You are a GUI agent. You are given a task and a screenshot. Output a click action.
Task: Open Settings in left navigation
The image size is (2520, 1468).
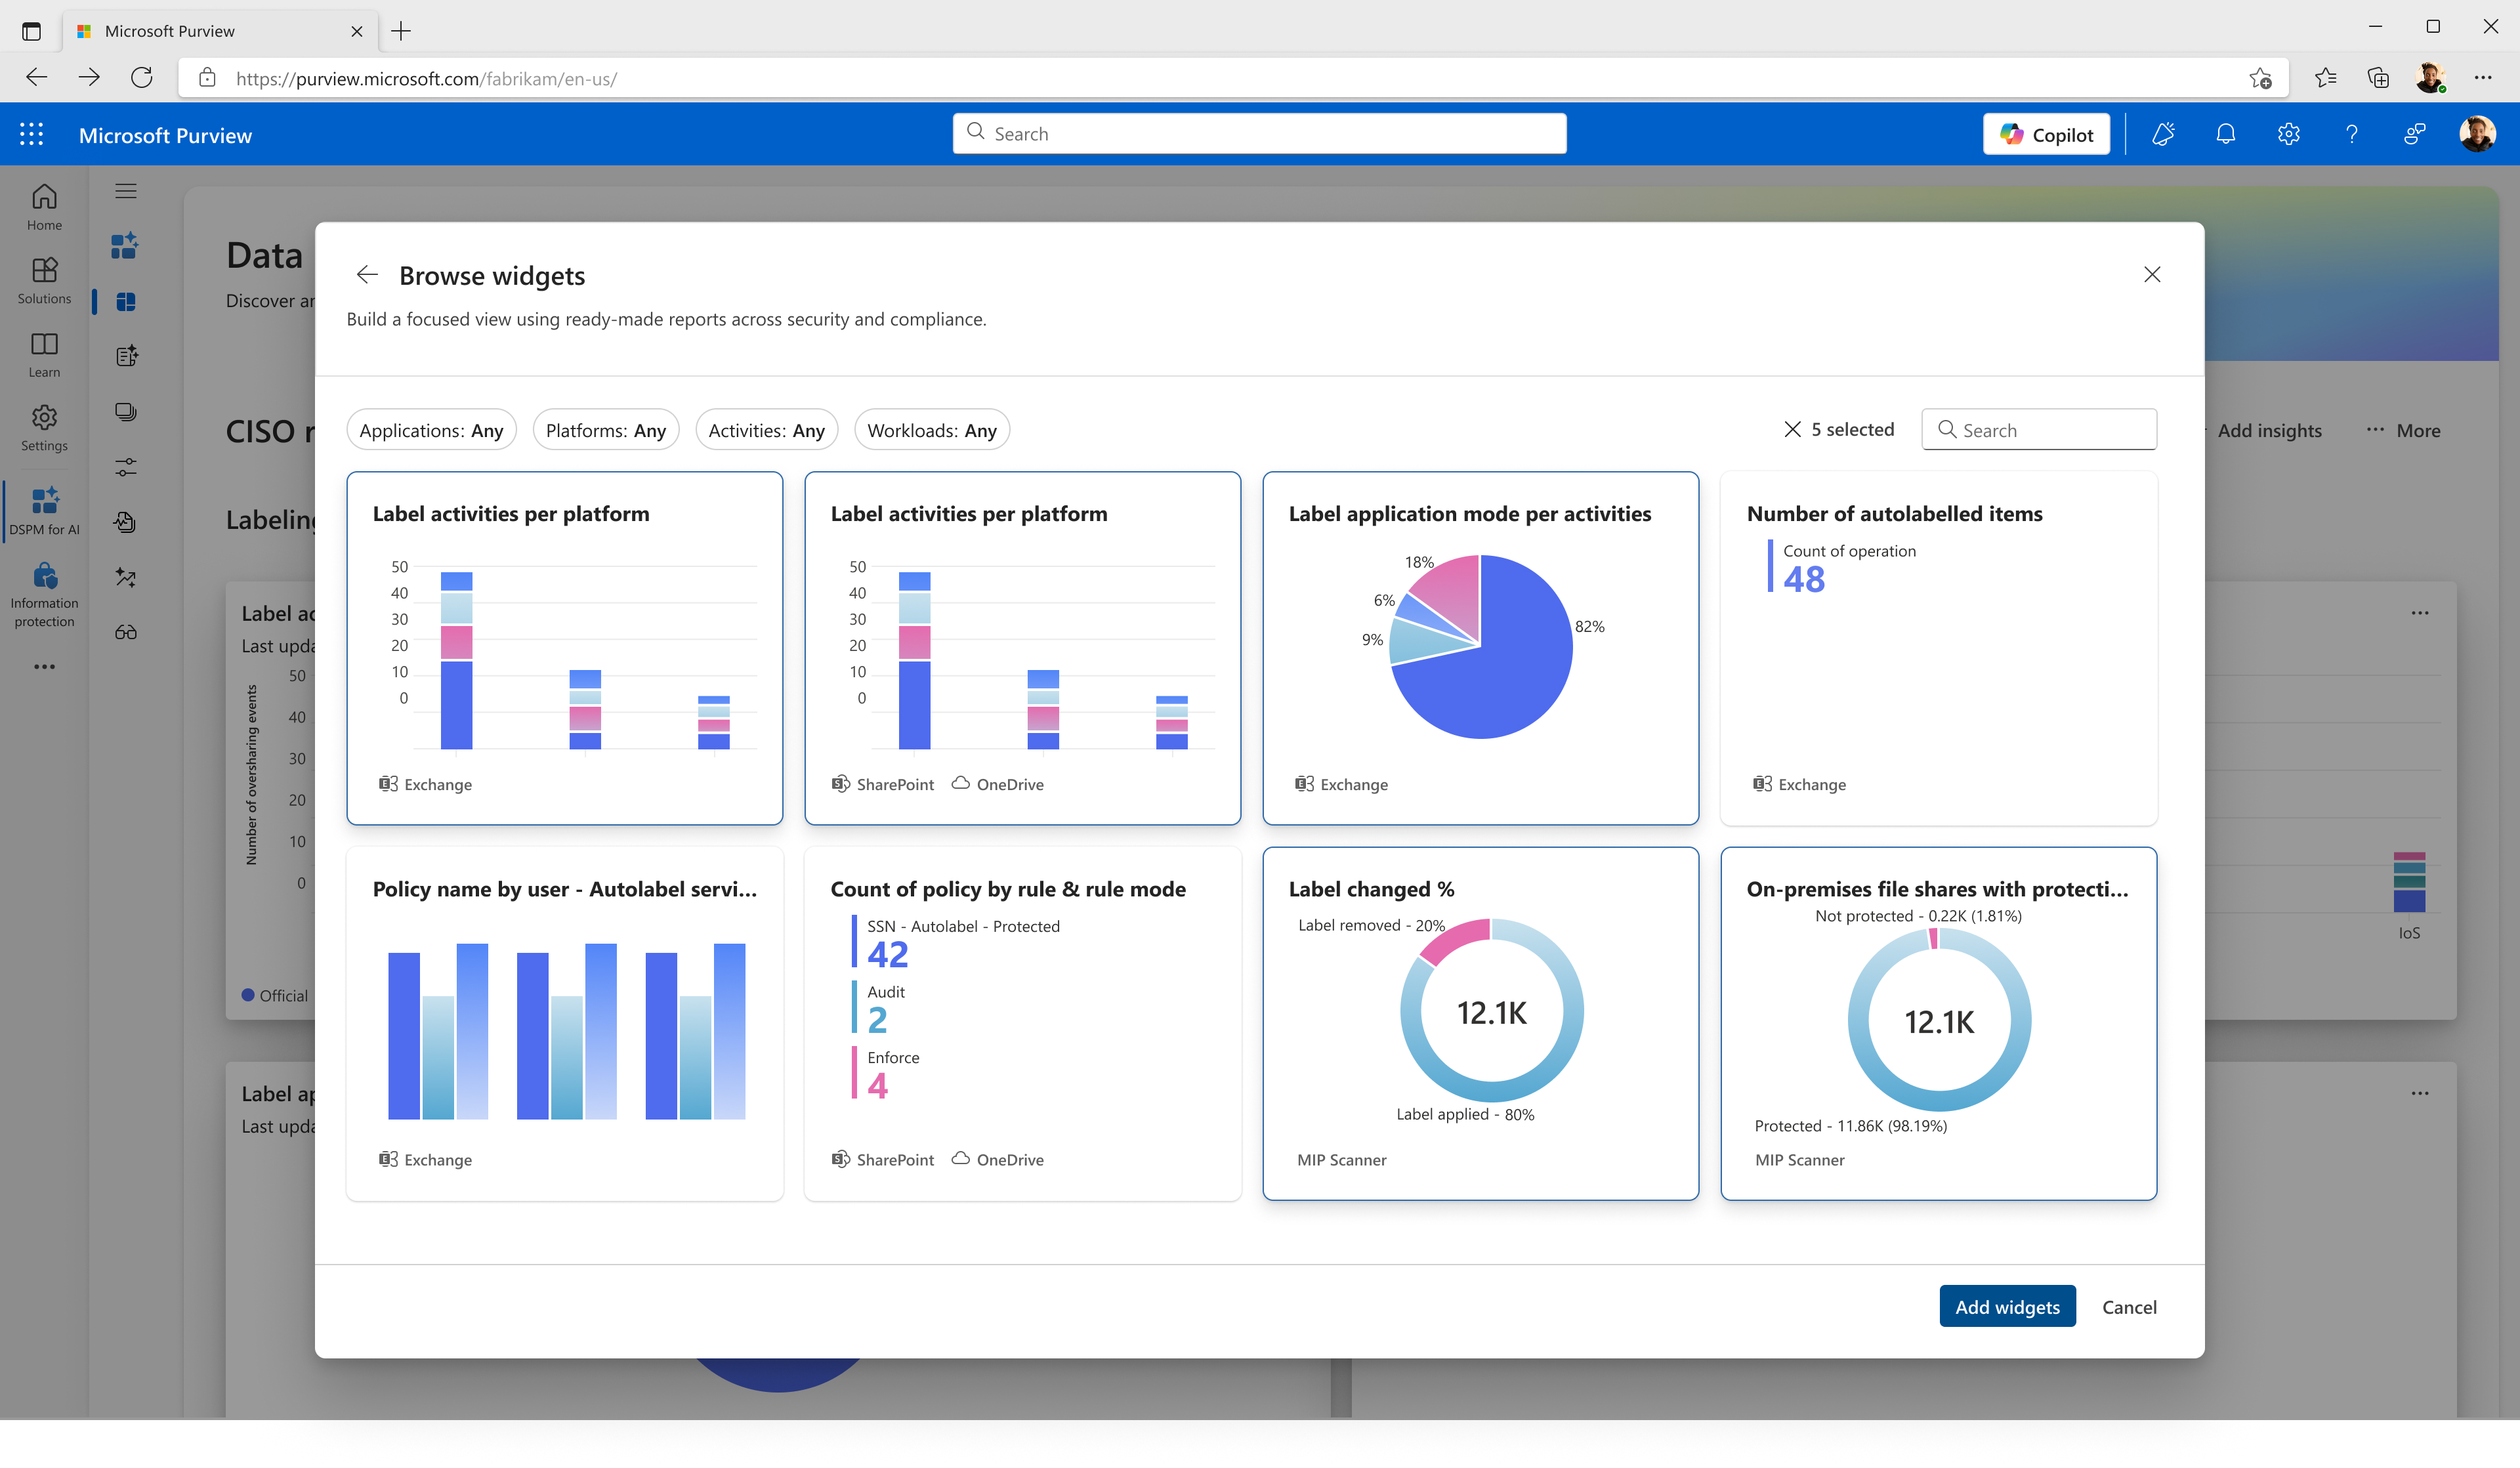click(x=44, y=428)
